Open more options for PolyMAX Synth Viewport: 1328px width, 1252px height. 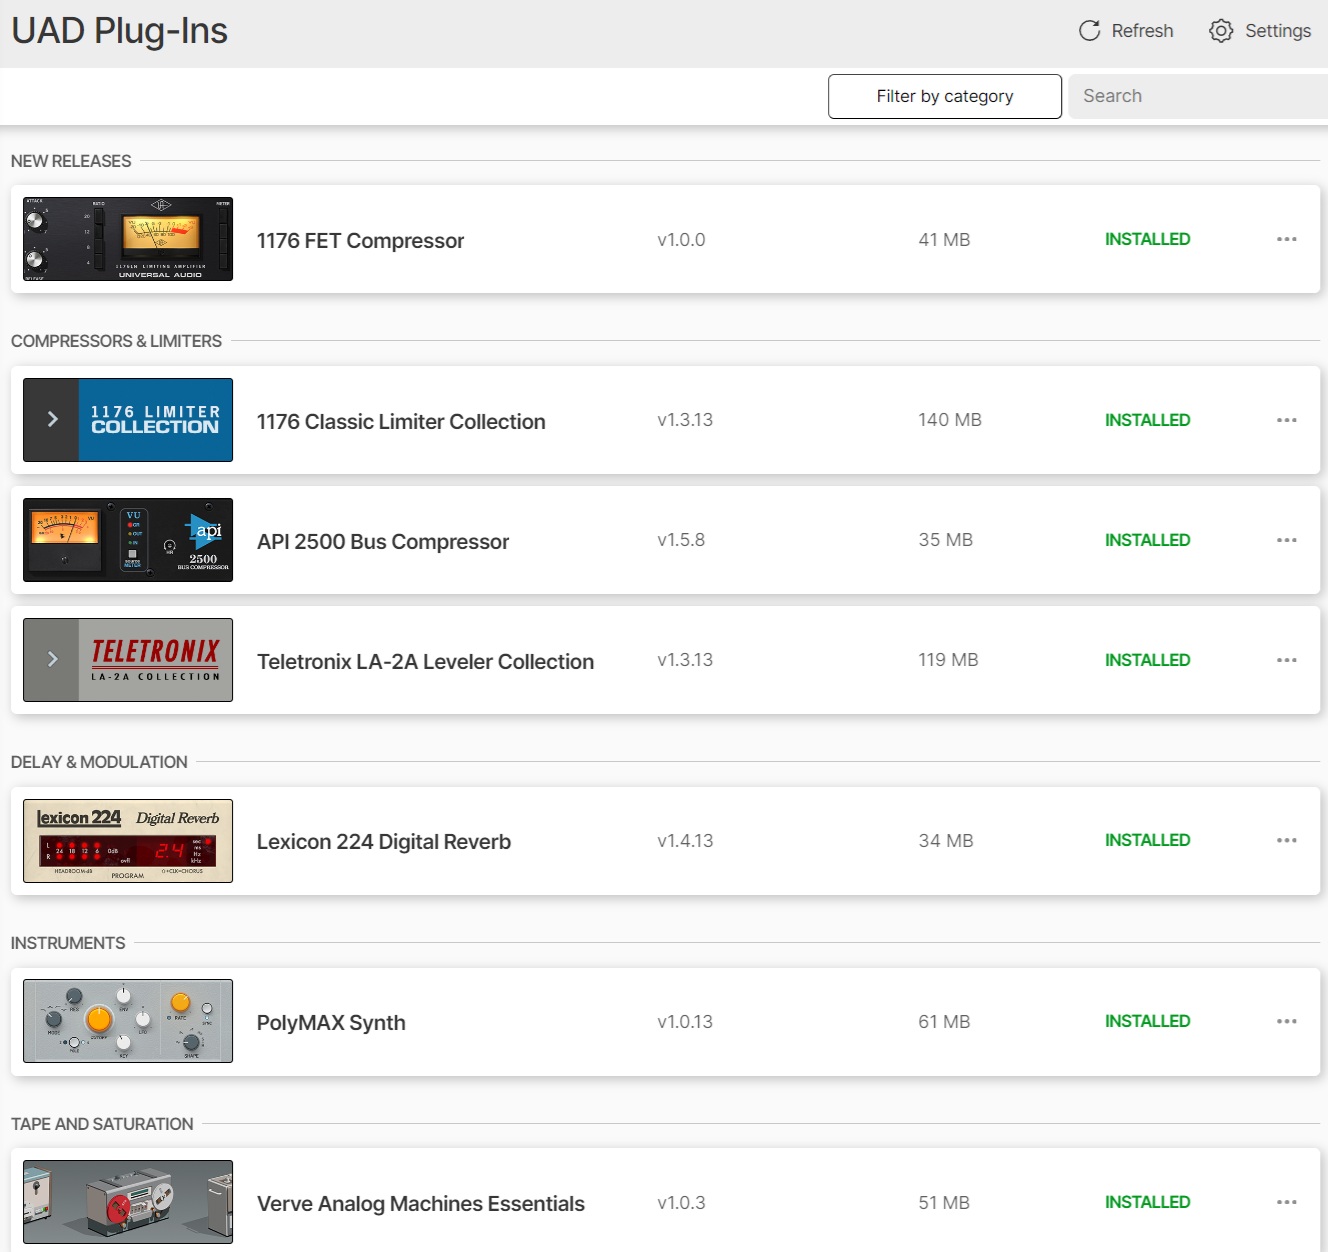tap(1287, 1021)
